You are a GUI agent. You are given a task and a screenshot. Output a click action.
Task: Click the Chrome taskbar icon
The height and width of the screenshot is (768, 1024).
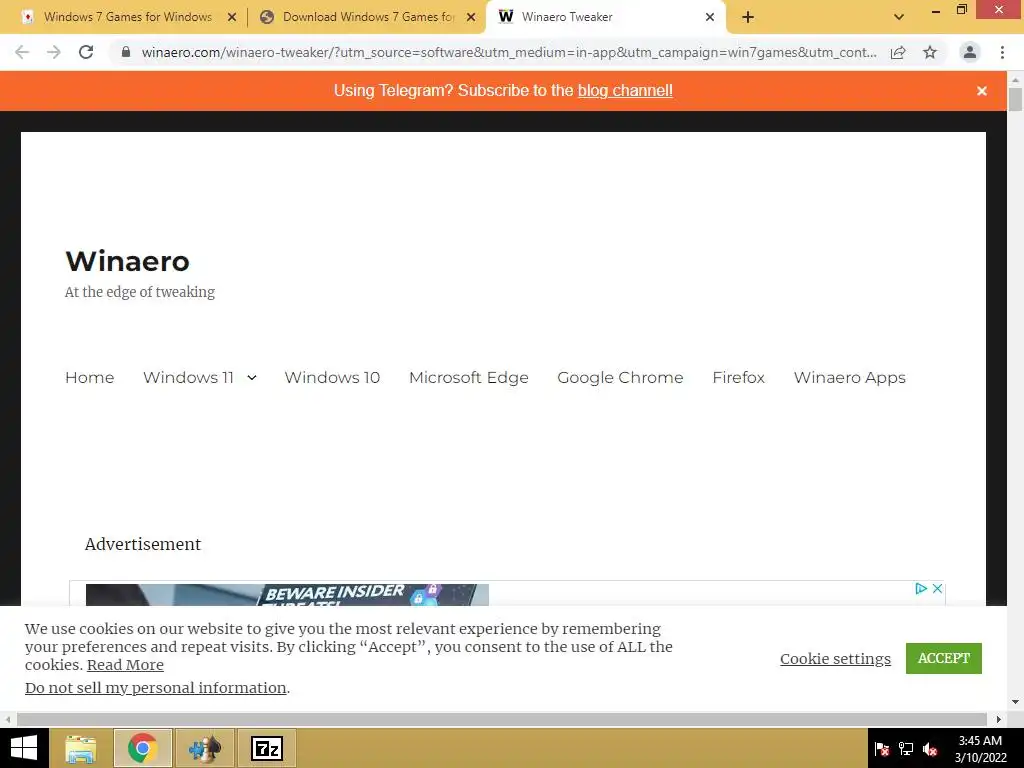click(142, 748)
